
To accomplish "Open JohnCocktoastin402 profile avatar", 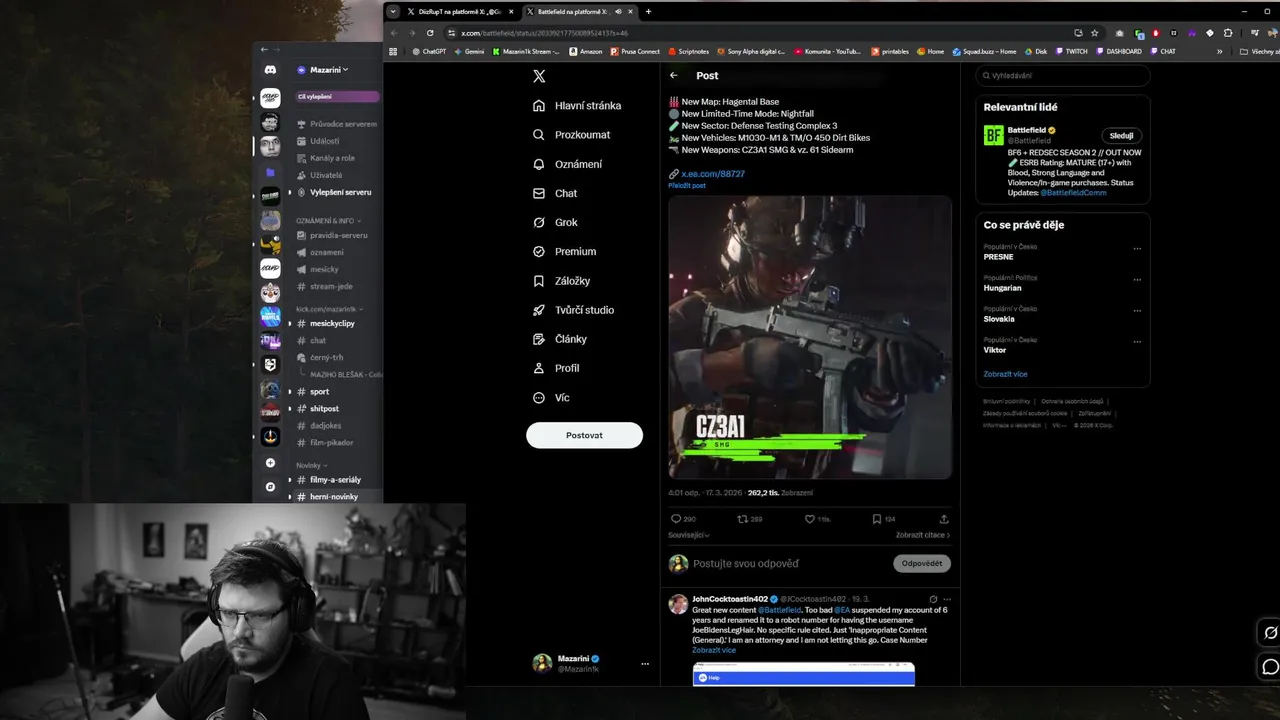I will [x=678, y=603].
